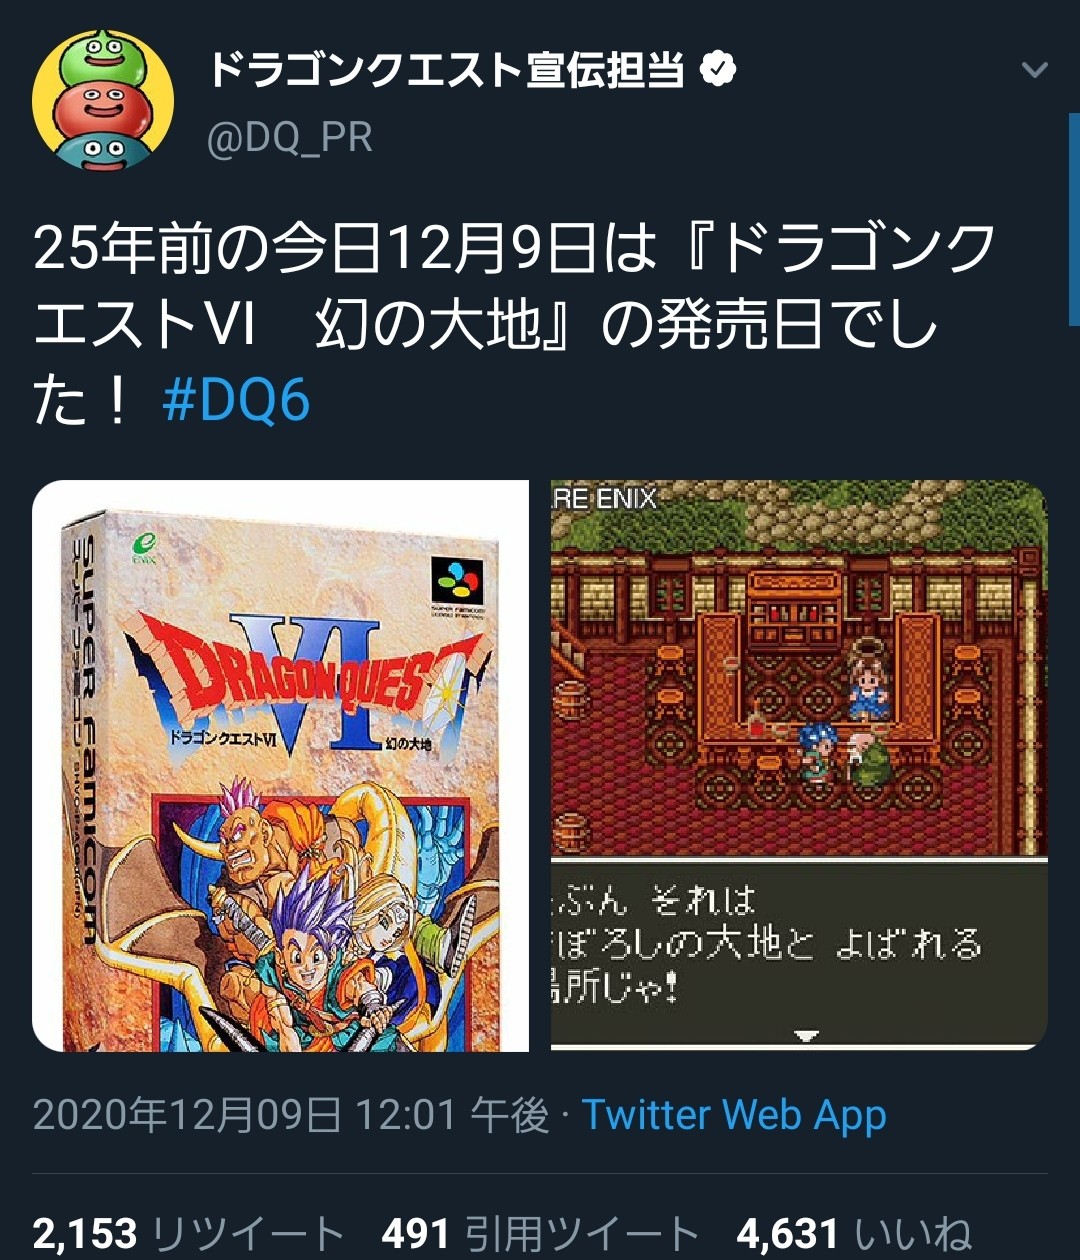The width and height of the screenshot is (1080, 1260).
Task: Click the blue-haired hero sprite in screenshot
Action: click(x=812, y=751)
